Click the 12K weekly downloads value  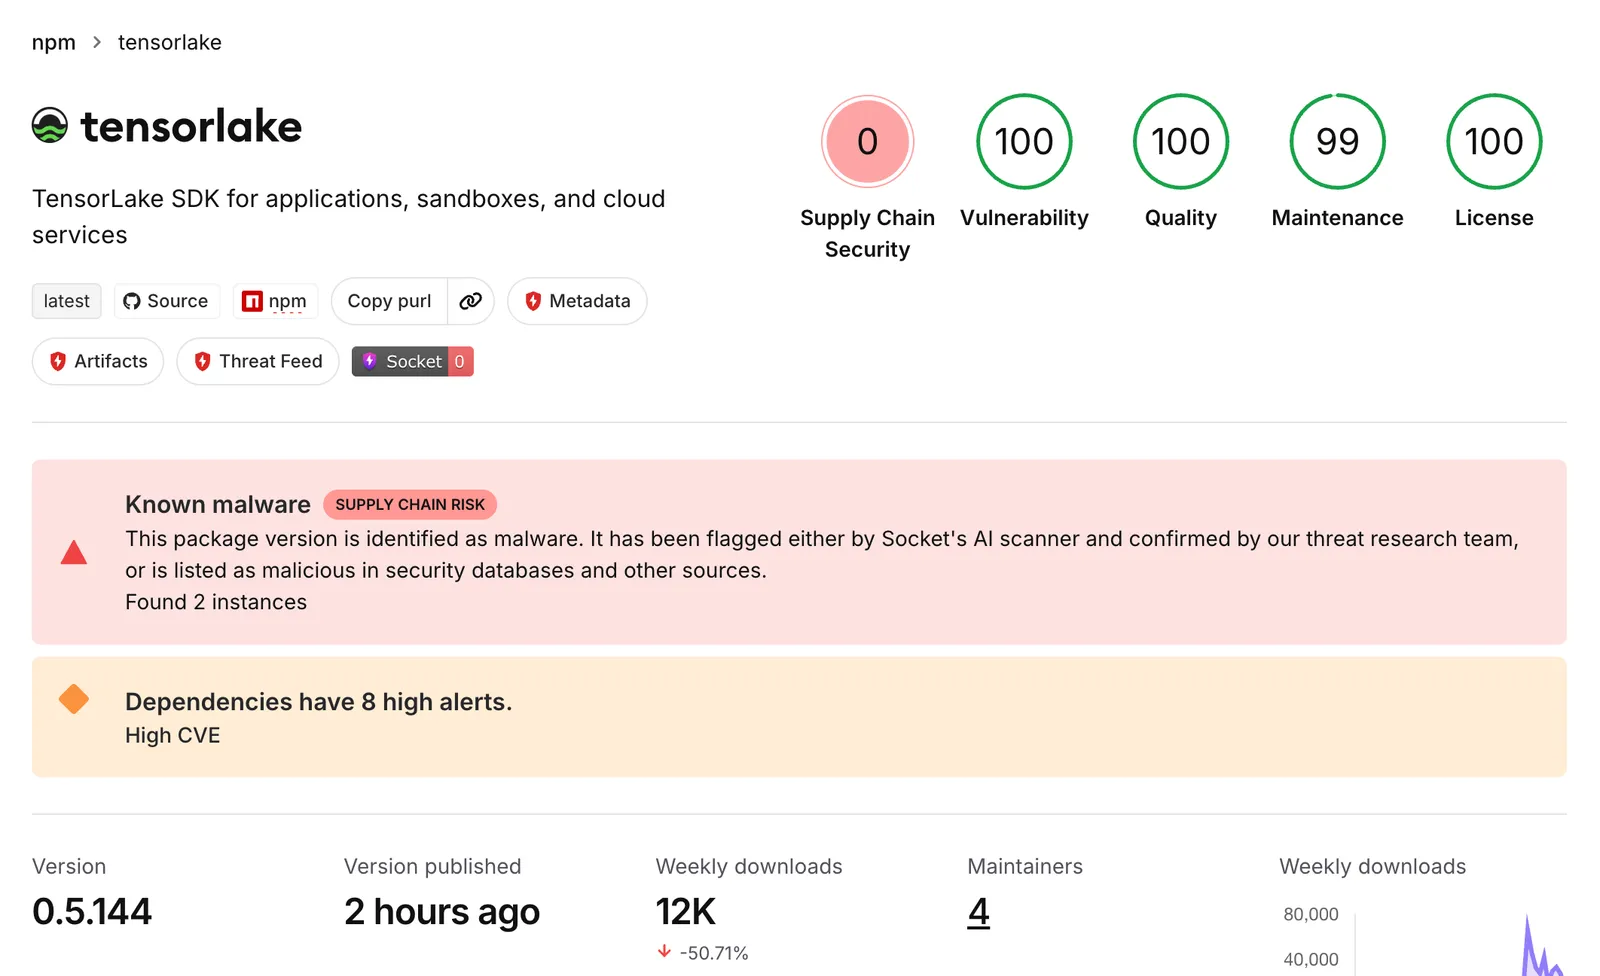tap(686, 912)
